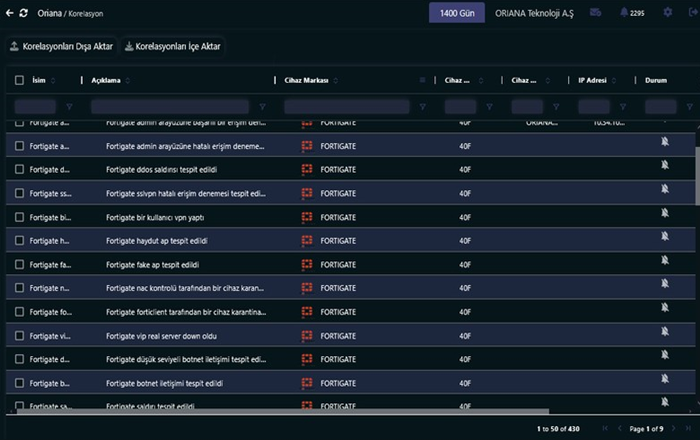Click bell icon for Fortigate fake ap row
The height and width of the screenshot is (440, 700).
[665, 260]
